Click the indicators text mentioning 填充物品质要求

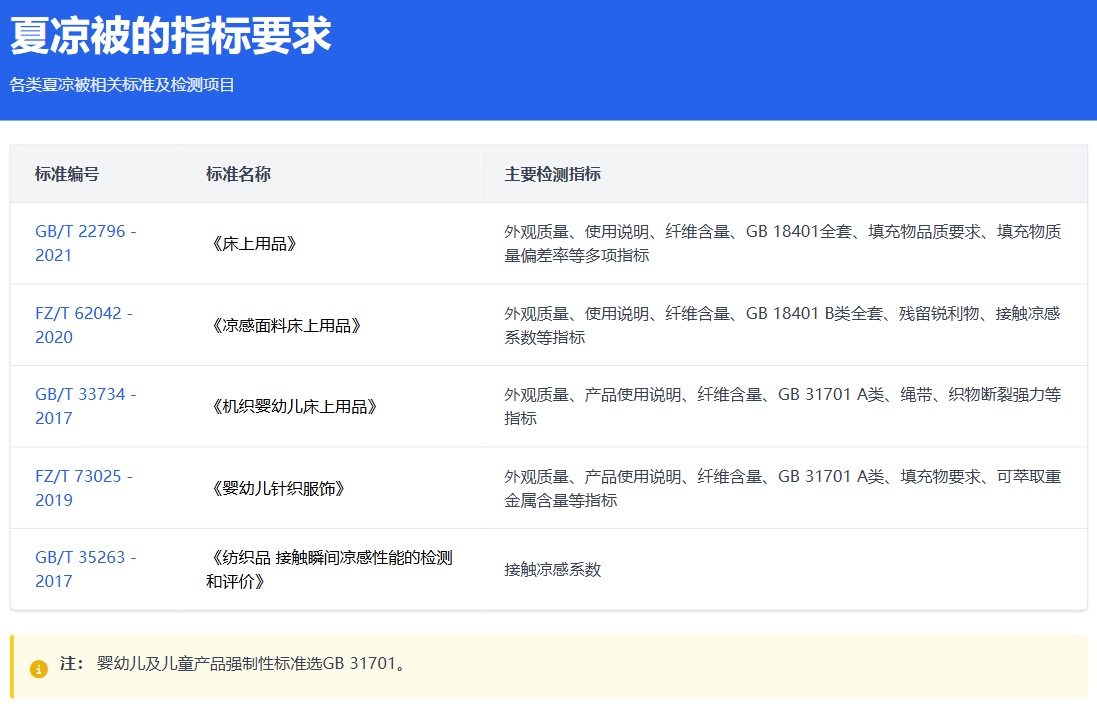tap(782, 243)
